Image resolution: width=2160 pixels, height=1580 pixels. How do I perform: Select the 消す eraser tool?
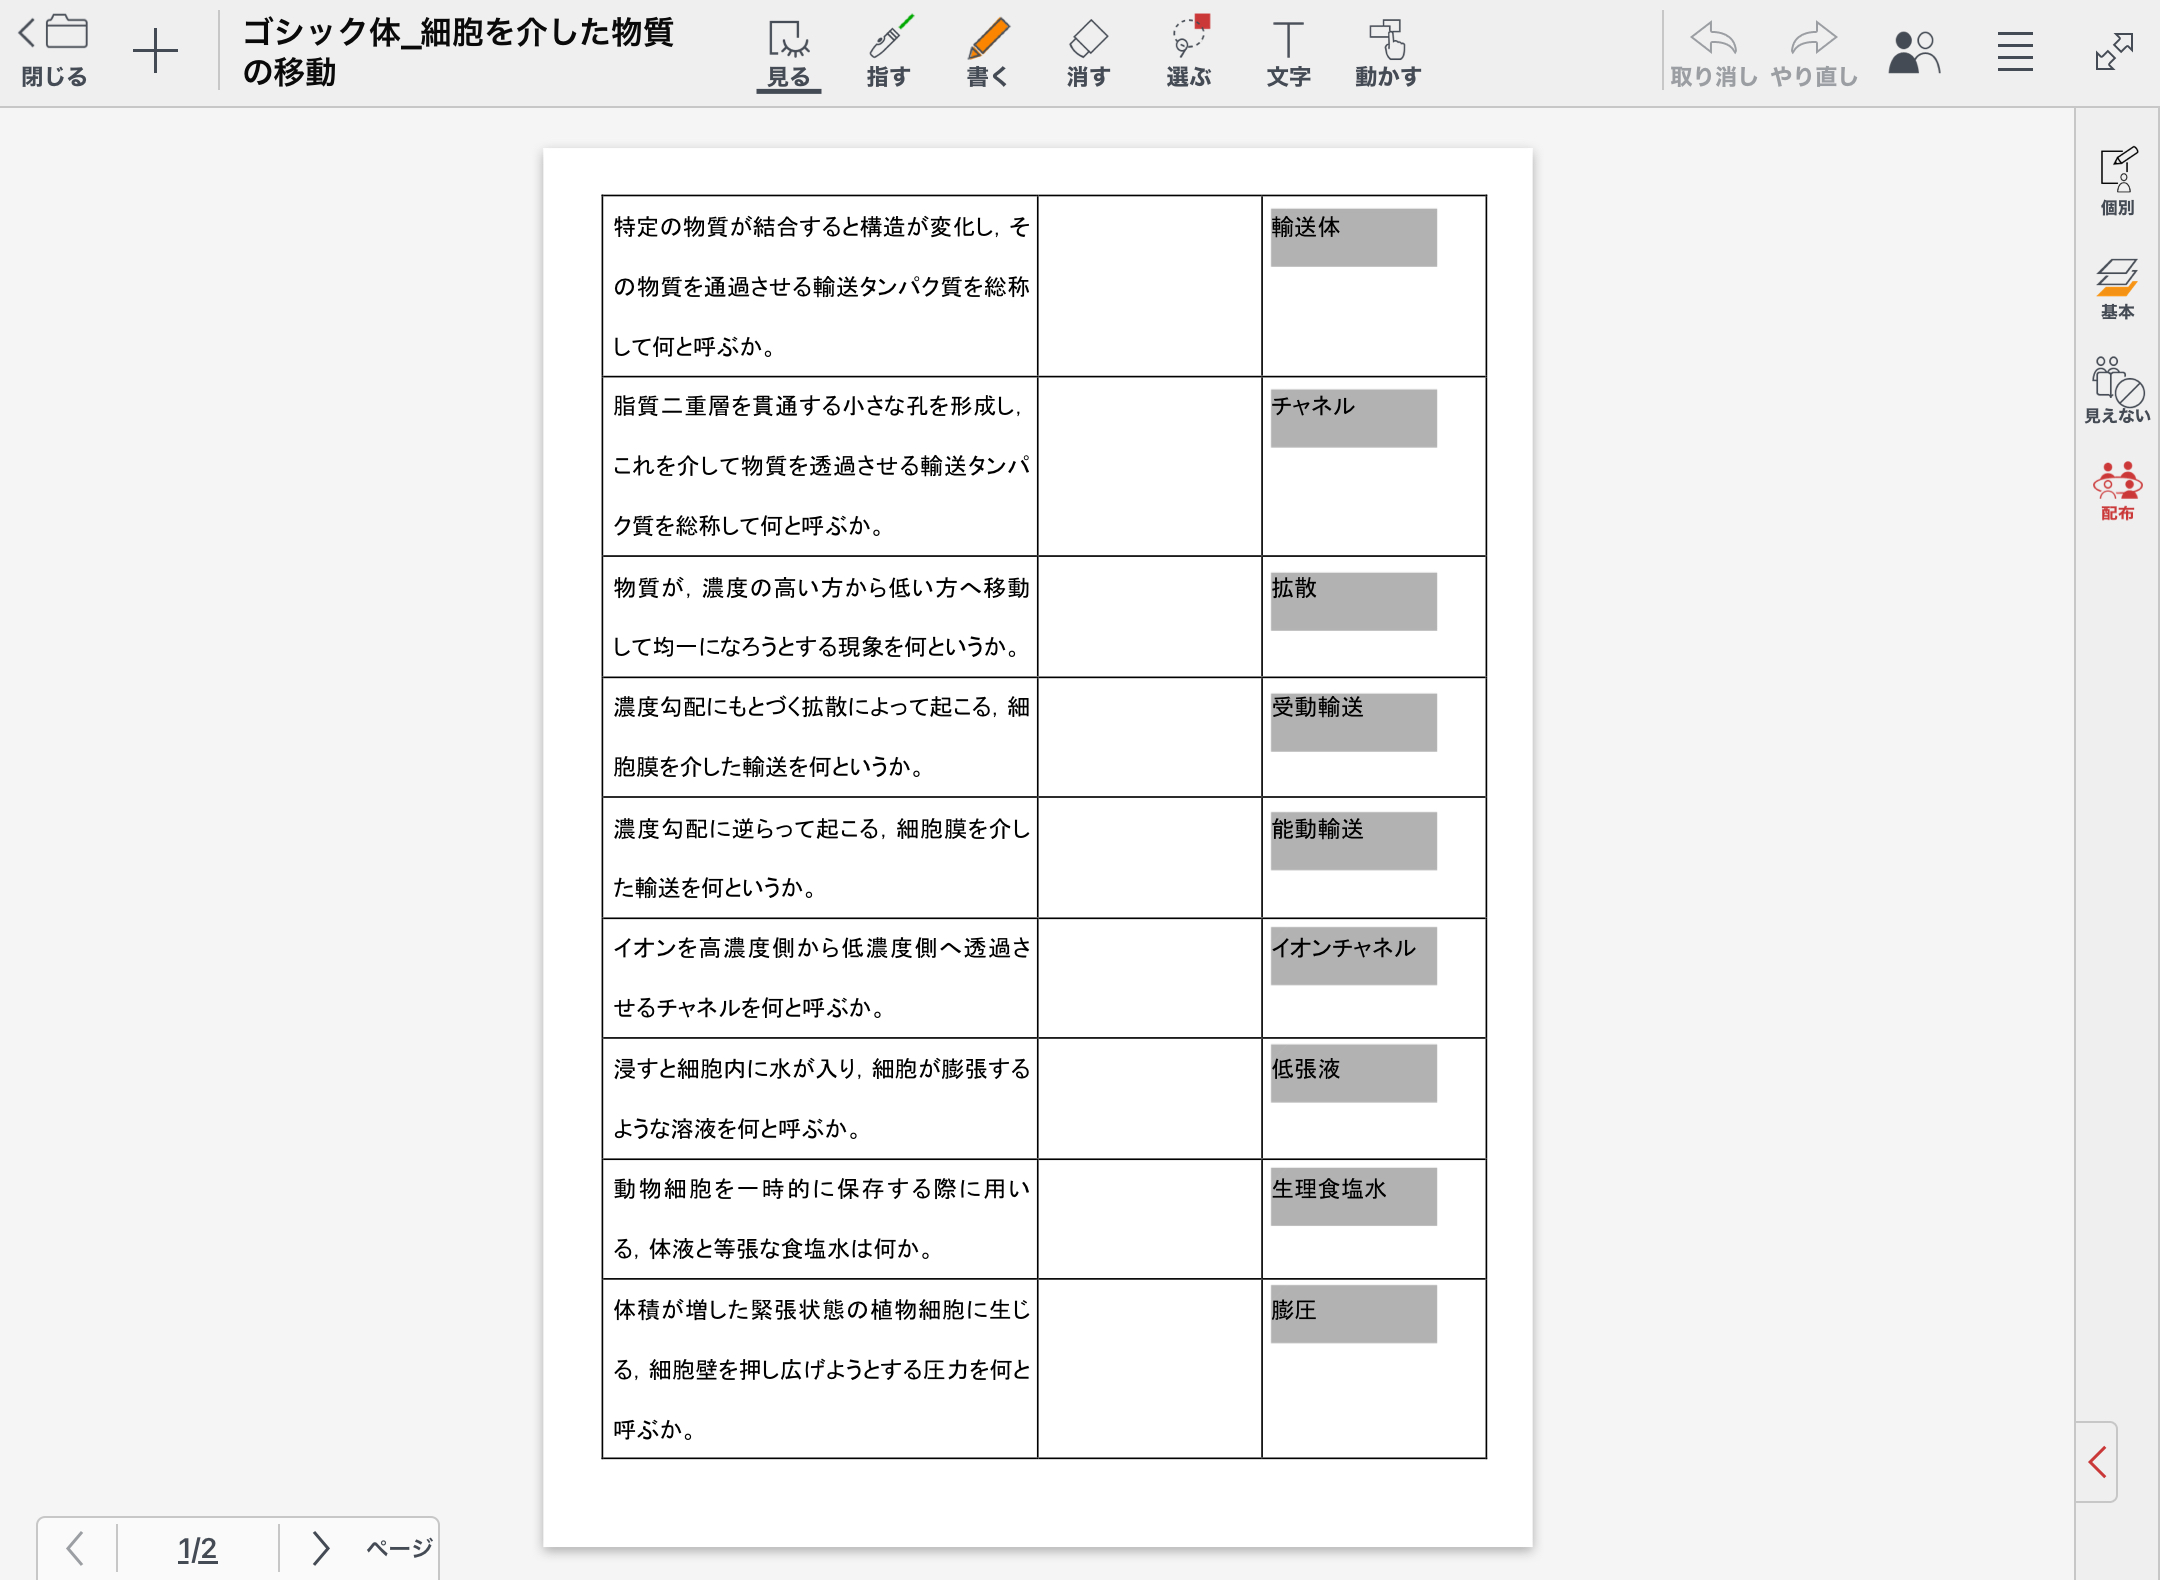1088,52
